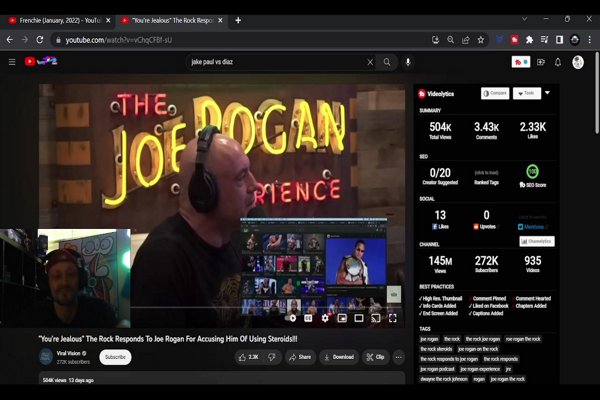The height and width of the screenshot is (400, 600).
Task: Open the tab search chevron
Action: coord(525,19)
